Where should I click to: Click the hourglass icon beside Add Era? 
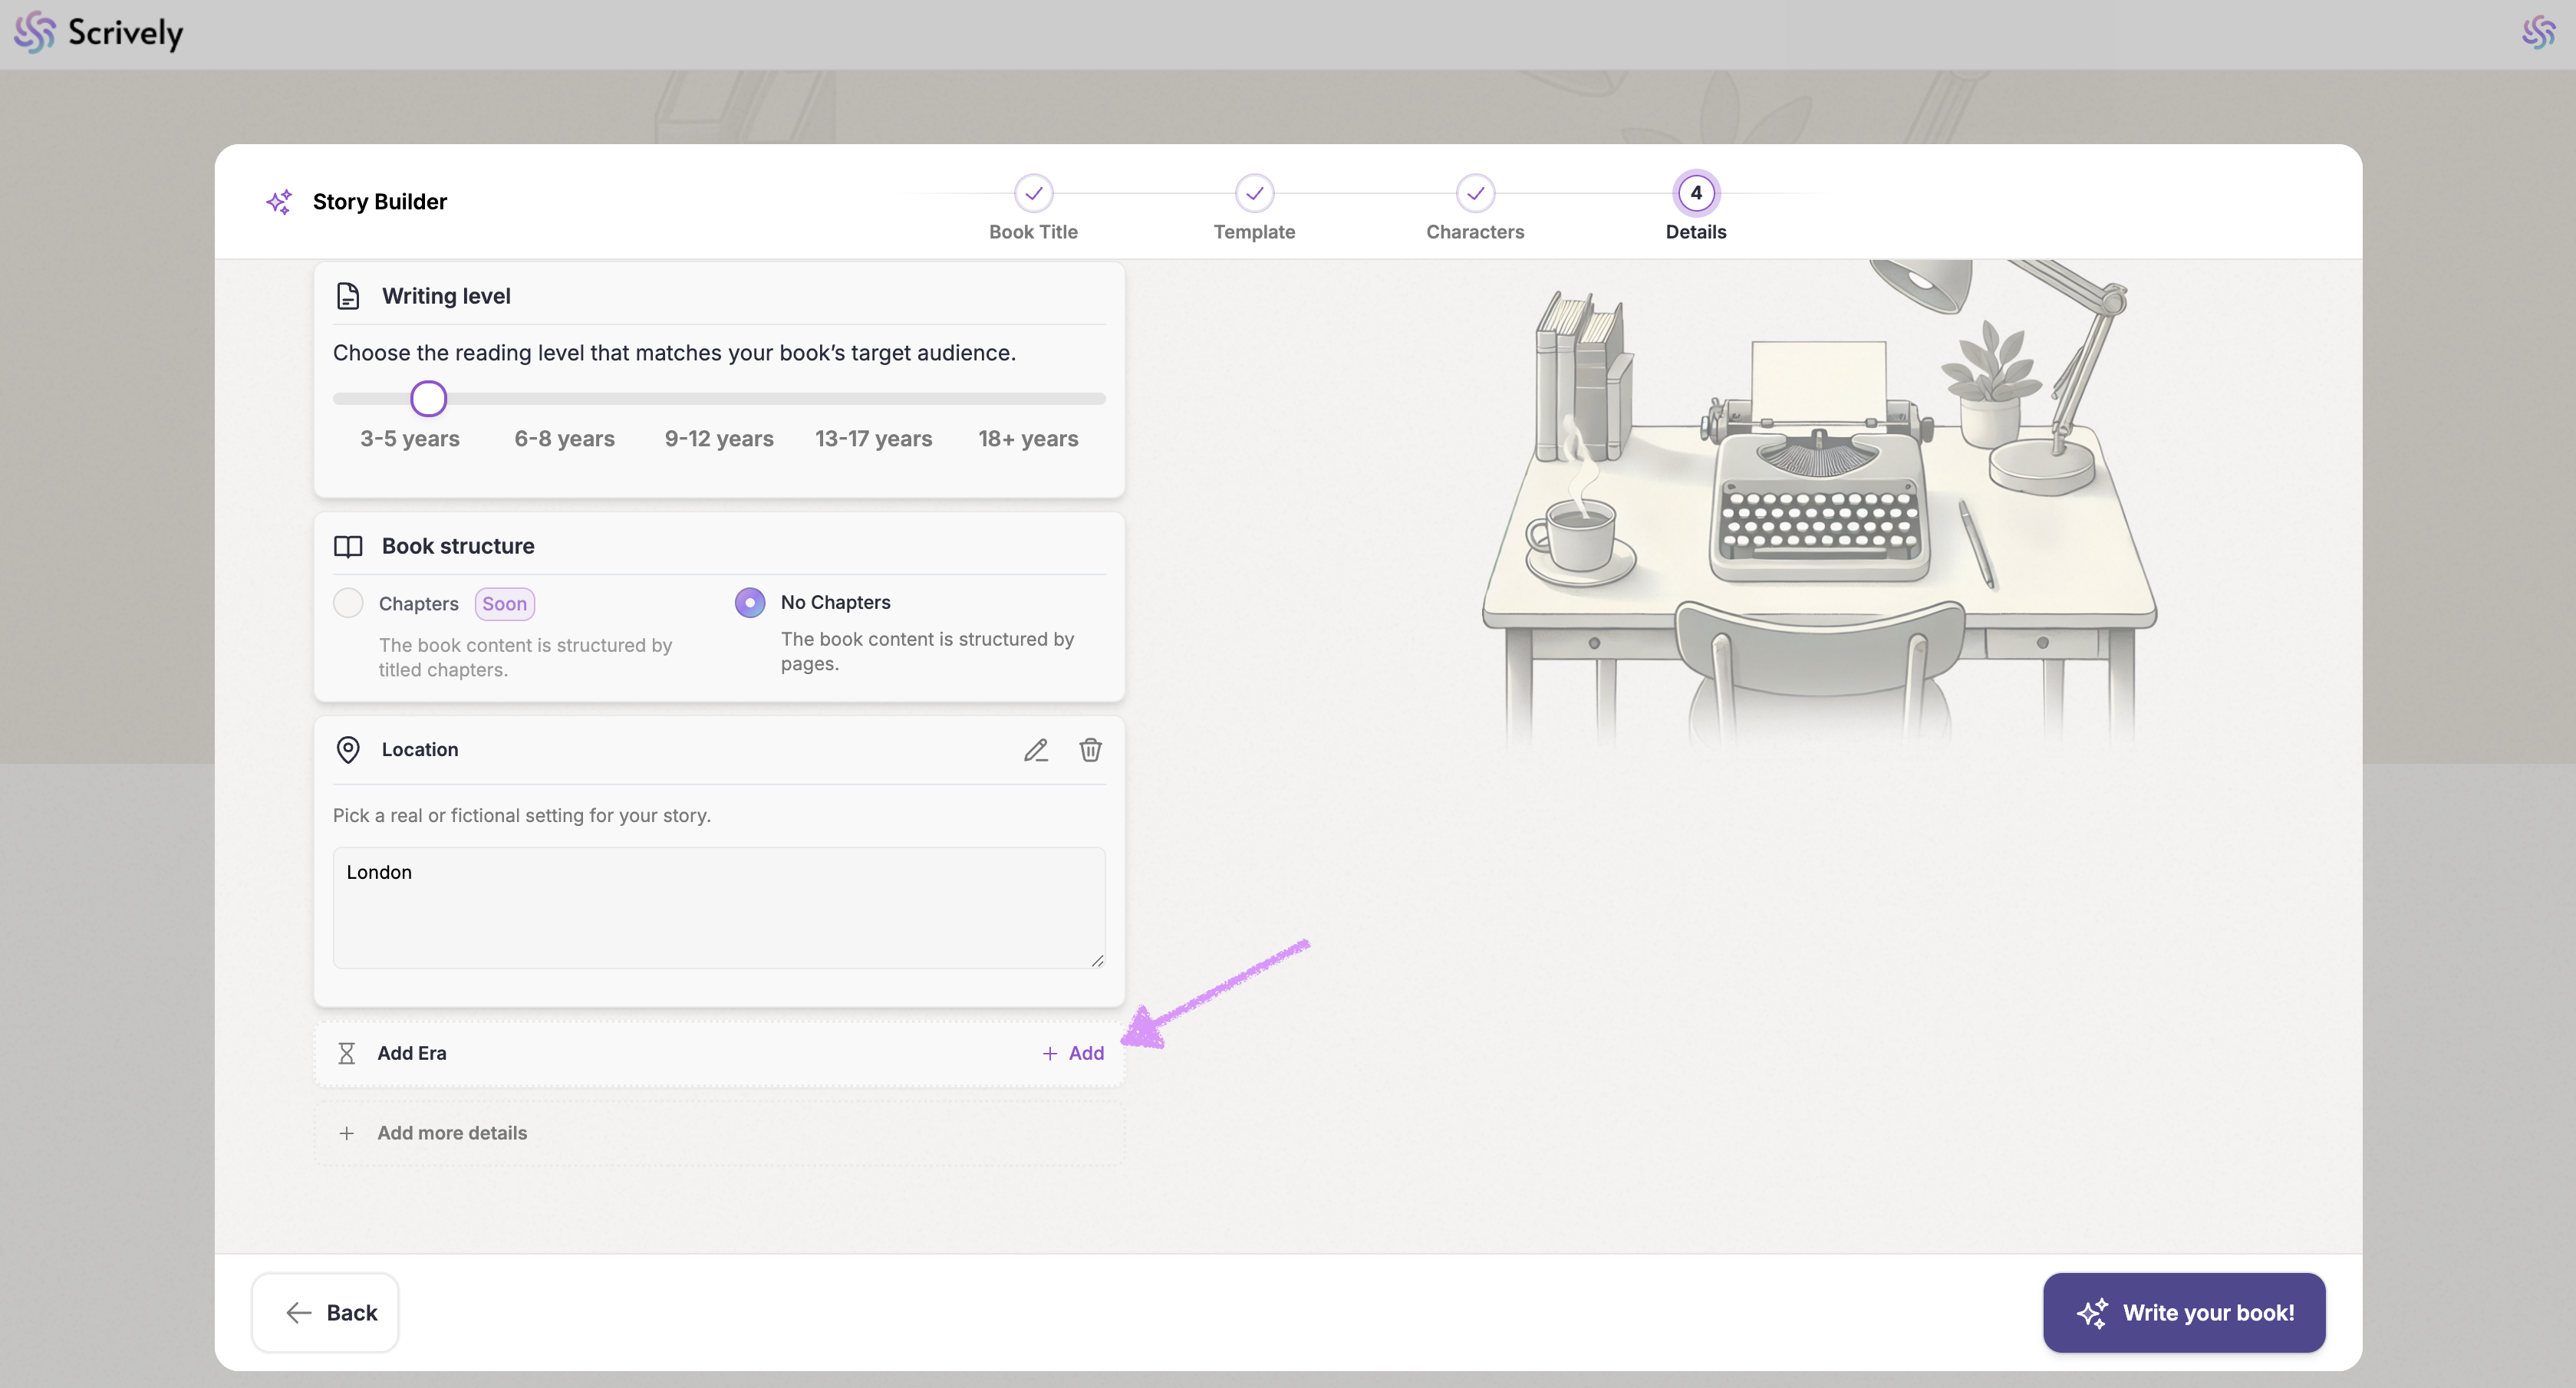coord(346,1053)
